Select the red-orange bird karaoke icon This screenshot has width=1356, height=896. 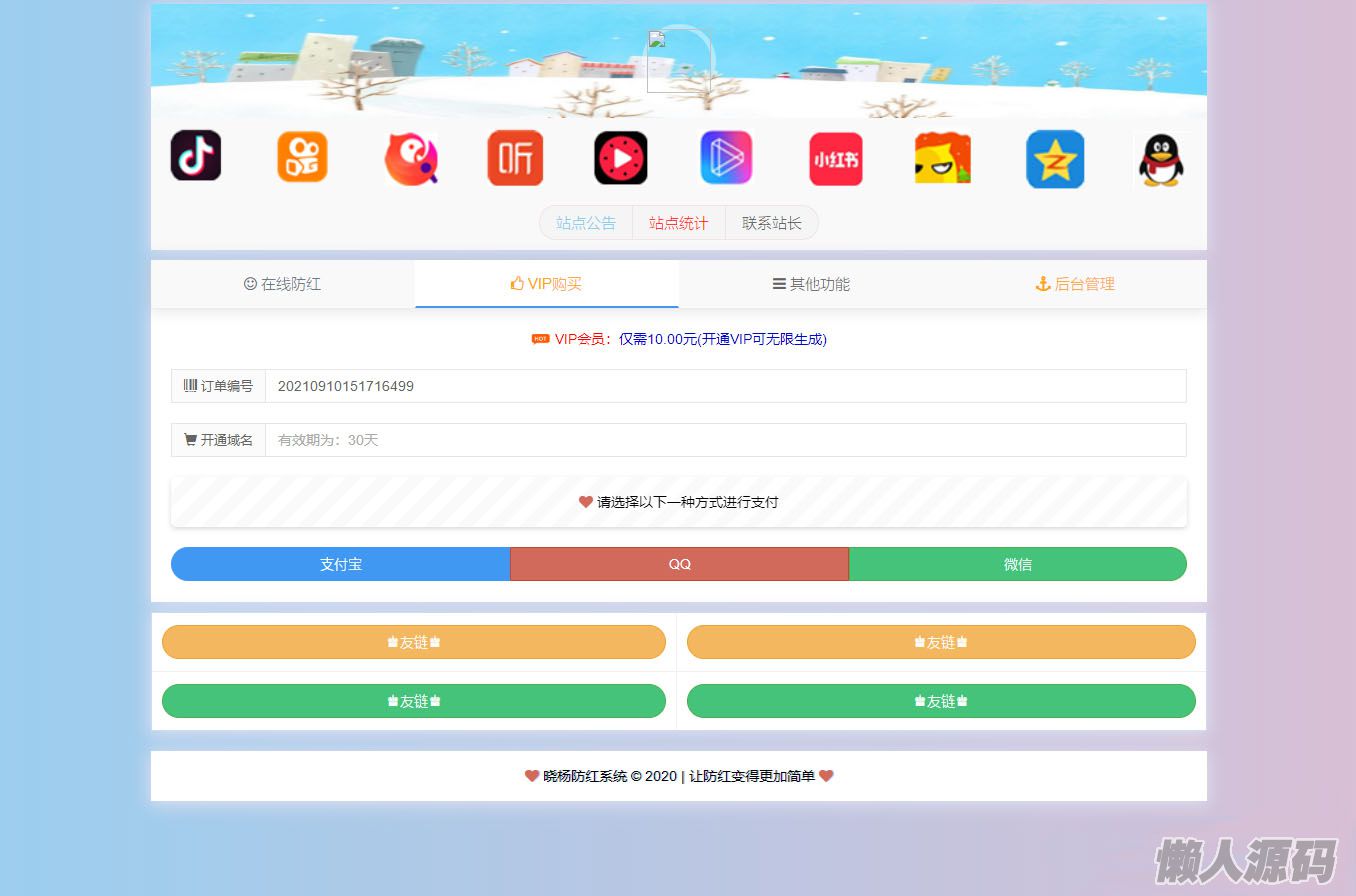tap(411, 158)
